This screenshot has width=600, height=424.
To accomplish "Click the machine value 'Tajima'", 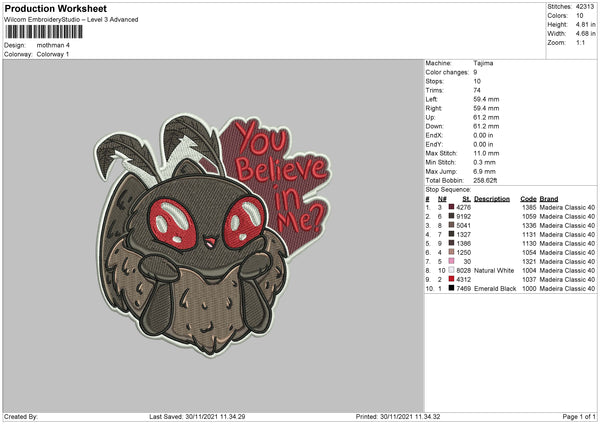I will [483, 63].
